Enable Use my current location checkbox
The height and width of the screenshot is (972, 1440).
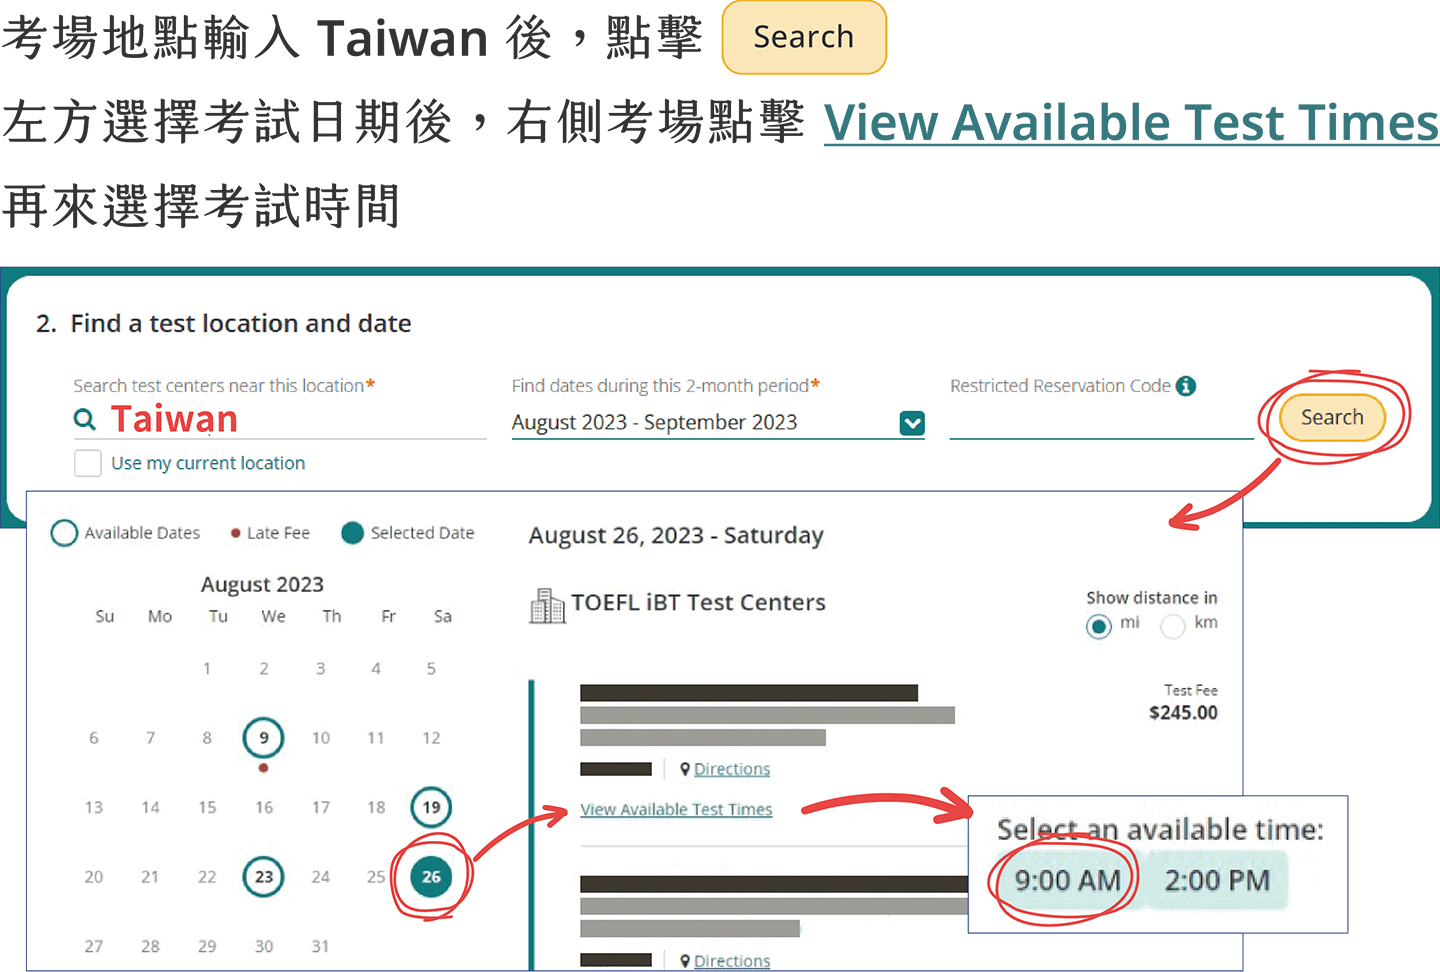[x=88, y=463]
